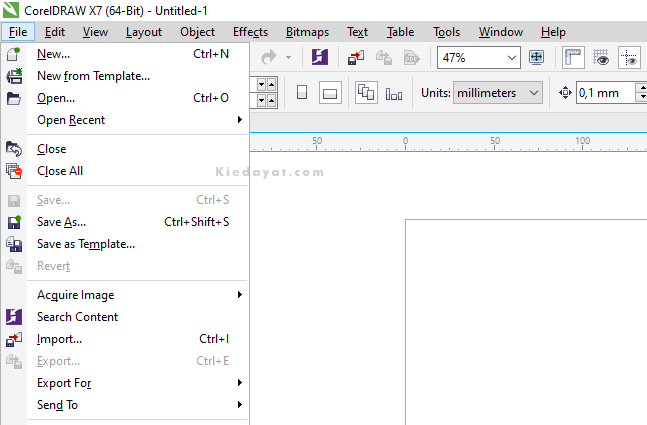Image resolution: width=647 pixels, height=425 pixels.
Task: Click the page height spinner arrows
Action: coord(266,100)
